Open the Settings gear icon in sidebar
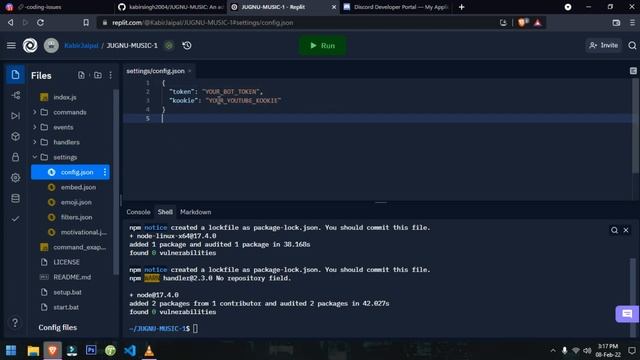The height and width of the screenshot is (360, 640). click(x=16, y=178)
